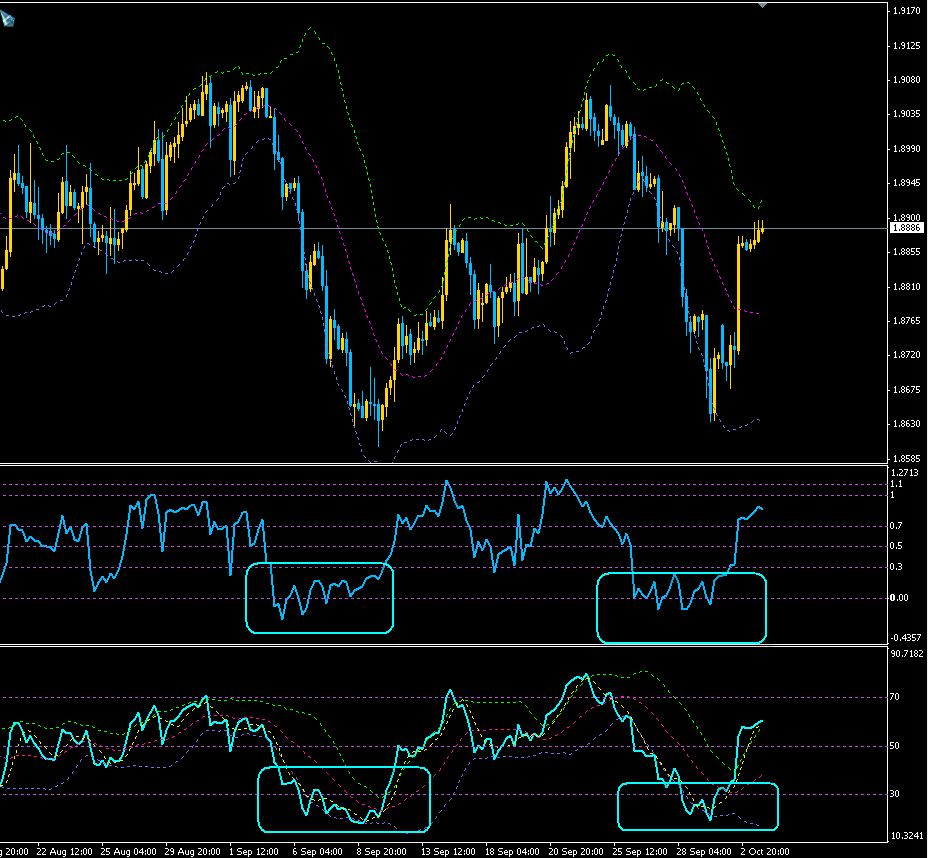The image size is (929, 858).
Task: Click the 1.2713 indicator scale maximum
Action: click(x=905, y=473)
